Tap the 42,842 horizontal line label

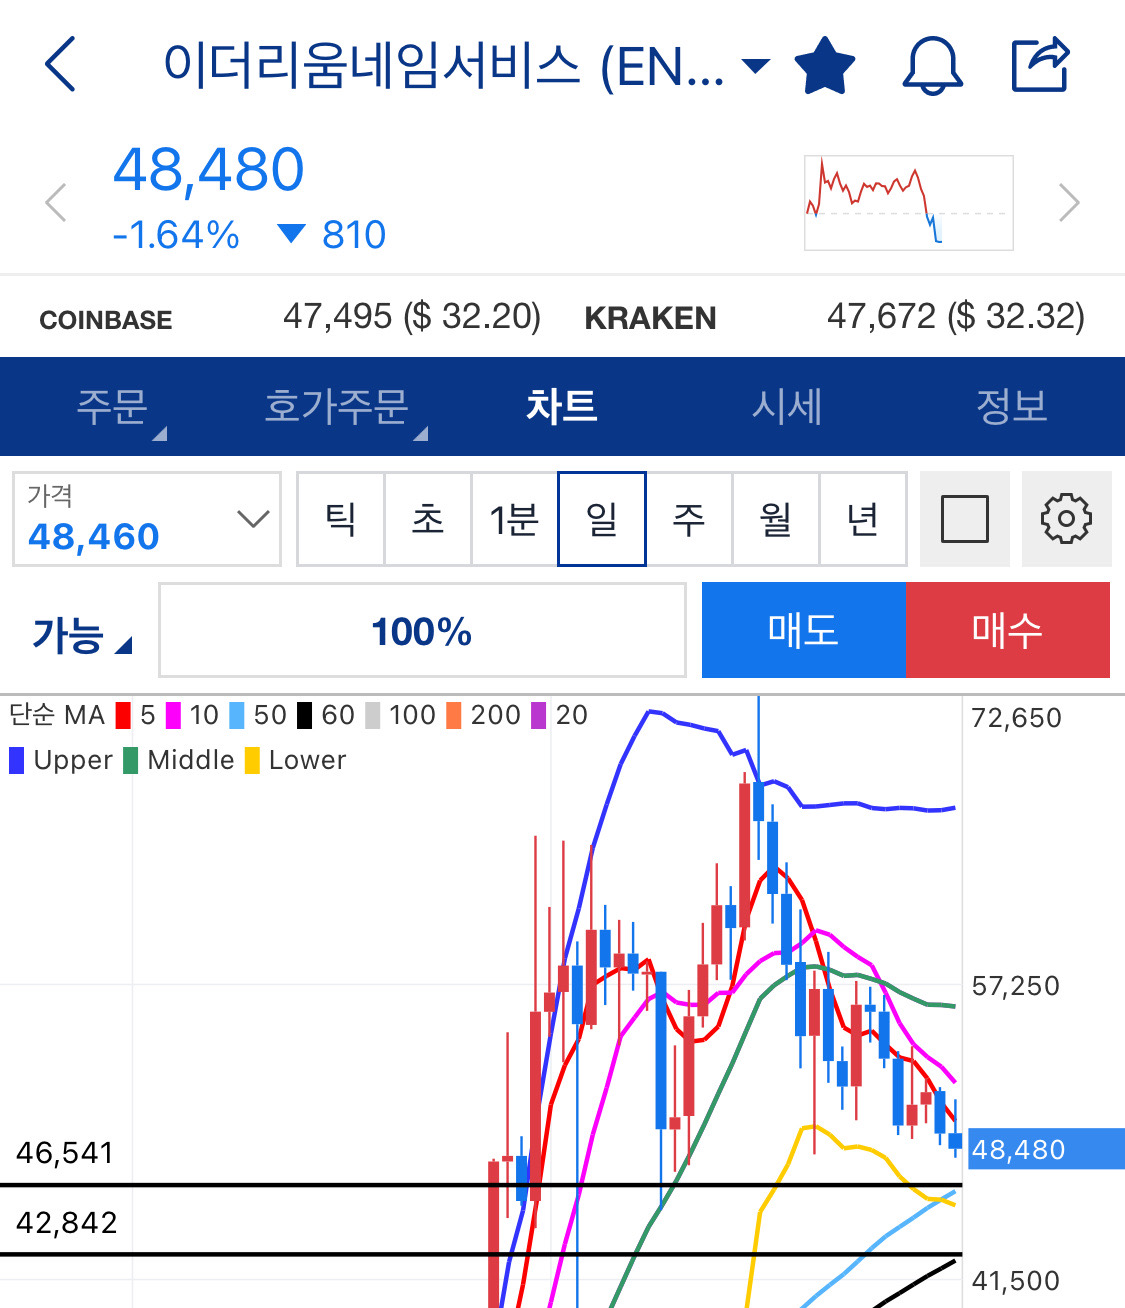click(x=66, y=1223)
